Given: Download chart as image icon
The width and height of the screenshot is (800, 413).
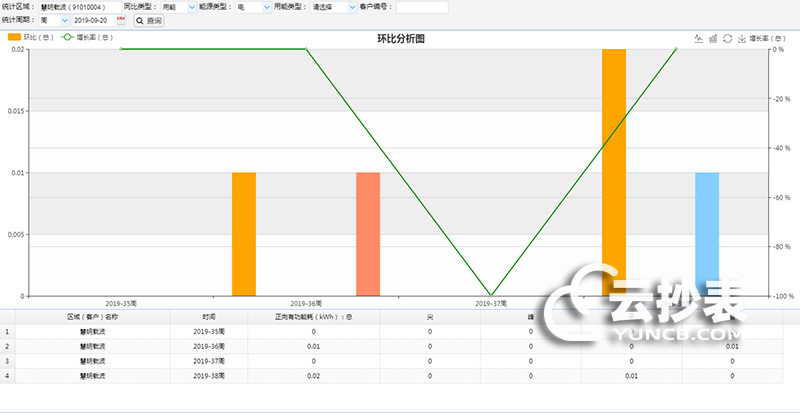Looking at the screenshot, I should coord(741,38).
